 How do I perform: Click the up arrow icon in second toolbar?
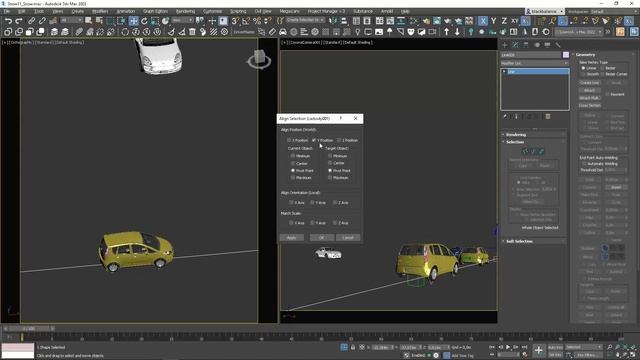point(447,31)
